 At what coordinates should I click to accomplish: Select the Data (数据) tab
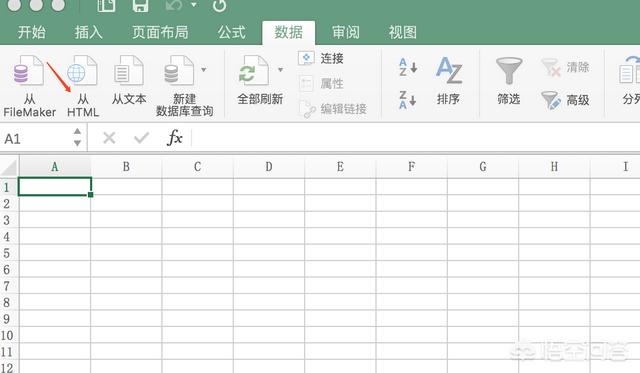click(x=289, y=32)
